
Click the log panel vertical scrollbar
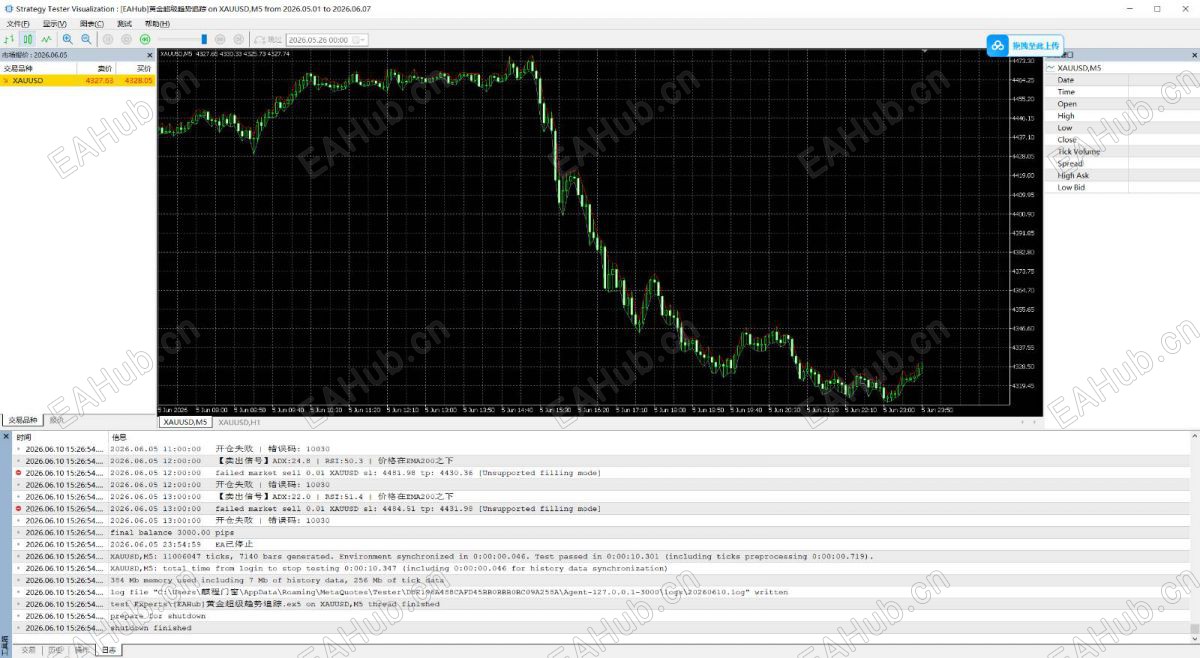pos(1193,536)
